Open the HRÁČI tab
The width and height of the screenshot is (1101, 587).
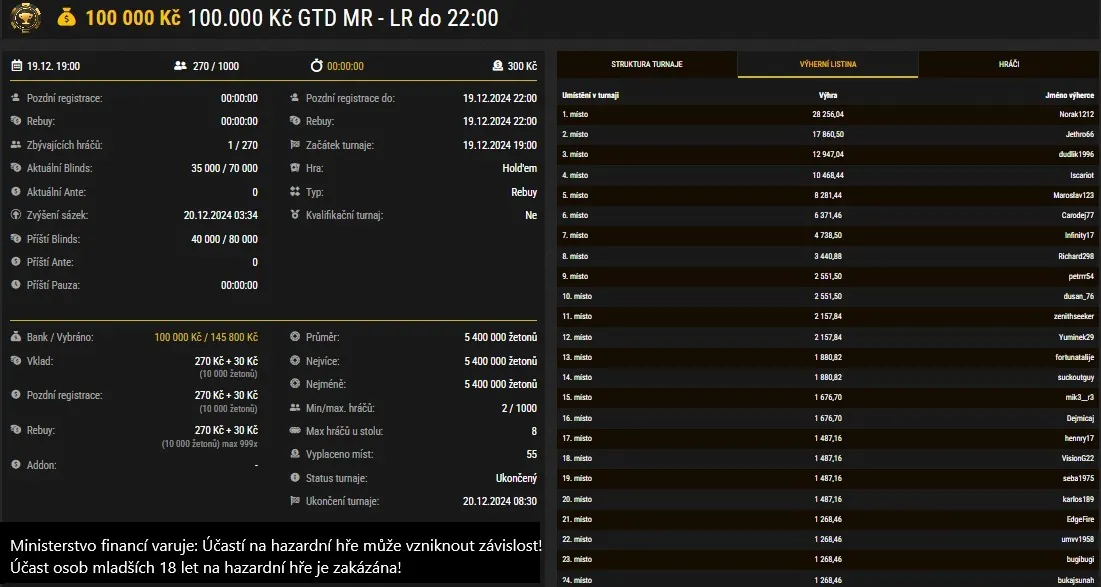pyautogui.click(x=1008, y=63)
